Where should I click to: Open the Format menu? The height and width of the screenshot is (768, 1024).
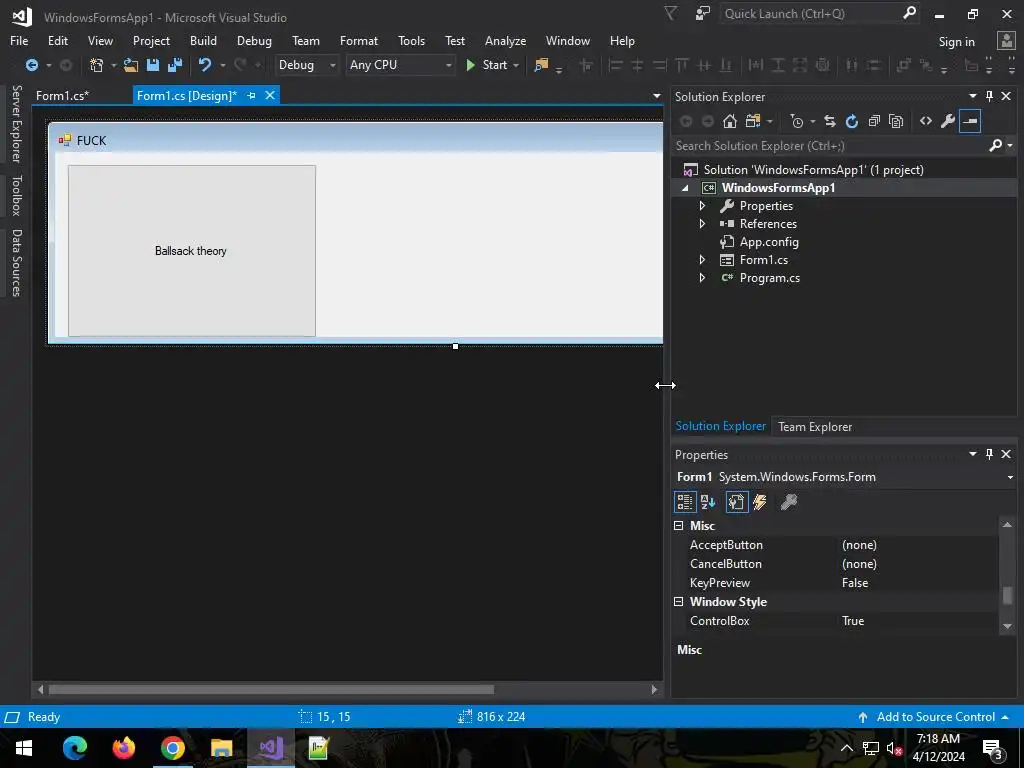tap(359, 40)
